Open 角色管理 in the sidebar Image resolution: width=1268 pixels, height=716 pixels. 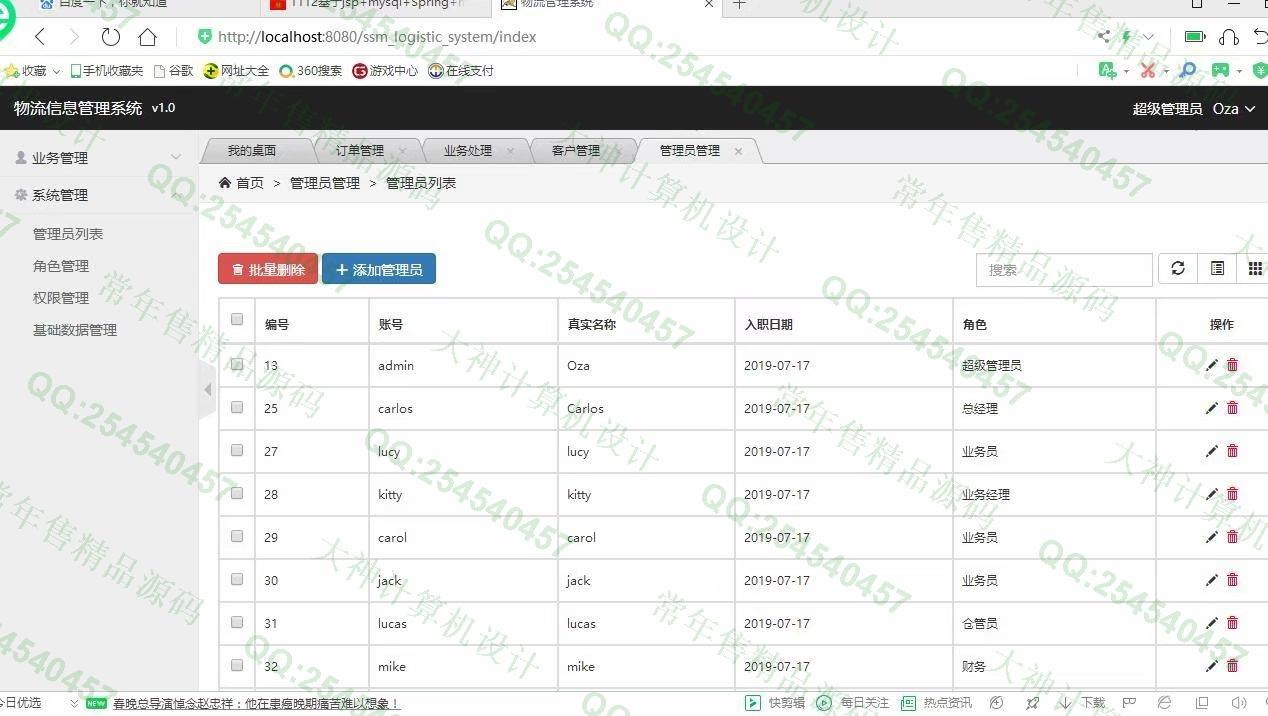point(61,266)
